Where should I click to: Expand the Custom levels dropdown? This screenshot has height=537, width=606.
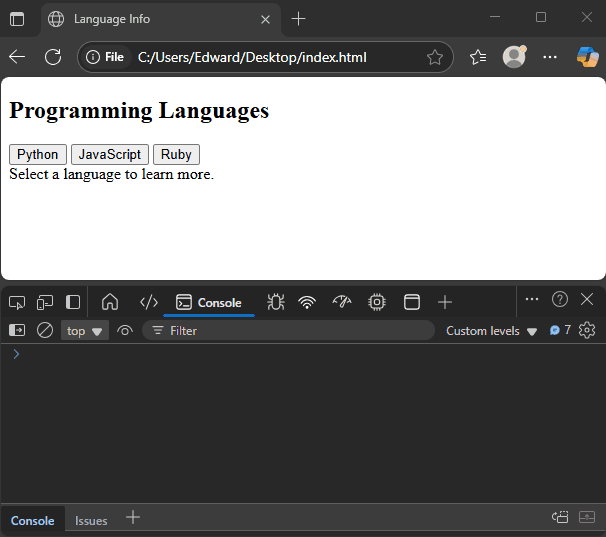coord(491,331)
